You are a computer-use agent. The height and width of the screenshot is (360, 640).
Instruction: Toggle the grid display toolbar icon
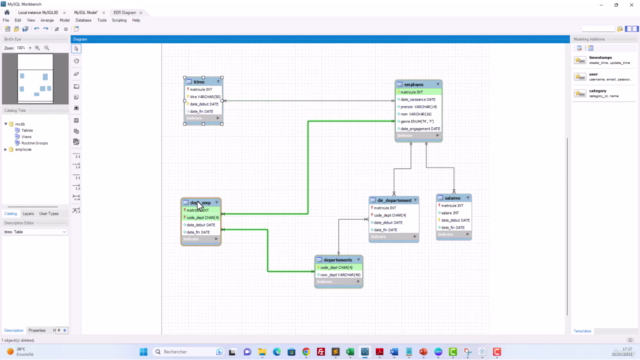(x=57, y=29)
